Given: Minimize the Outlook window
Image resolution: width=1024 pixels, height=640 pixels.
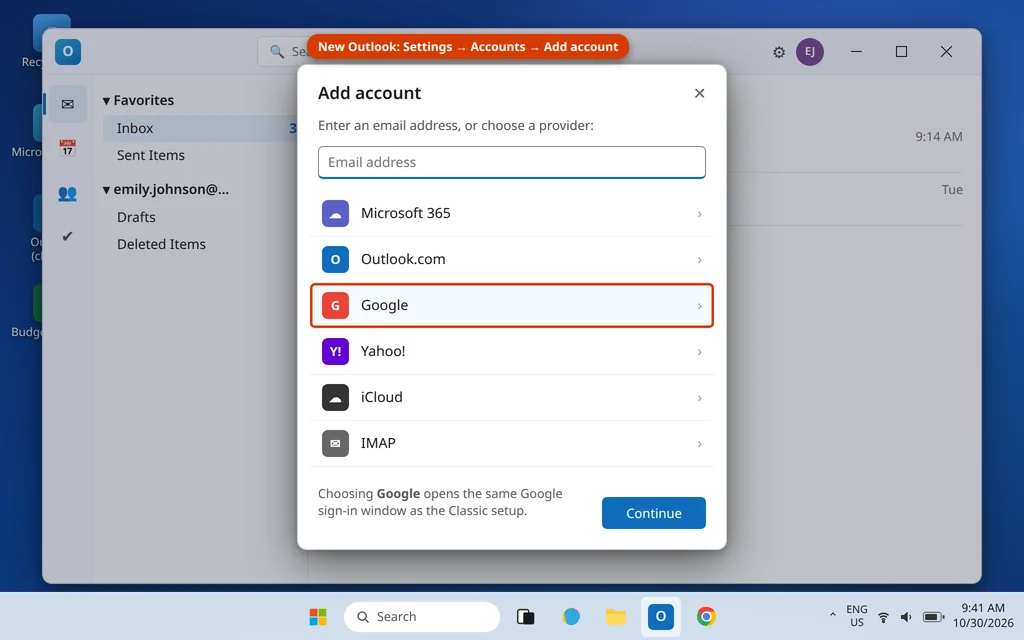Looking at the screenshot, I should click(x=856, y=52).
